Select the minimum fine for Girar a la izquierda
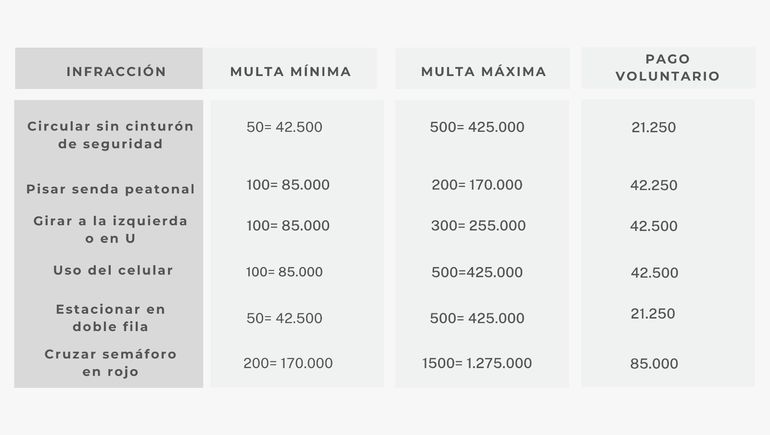The width and height of the screenshot is (770, 435). pos(288,226)
